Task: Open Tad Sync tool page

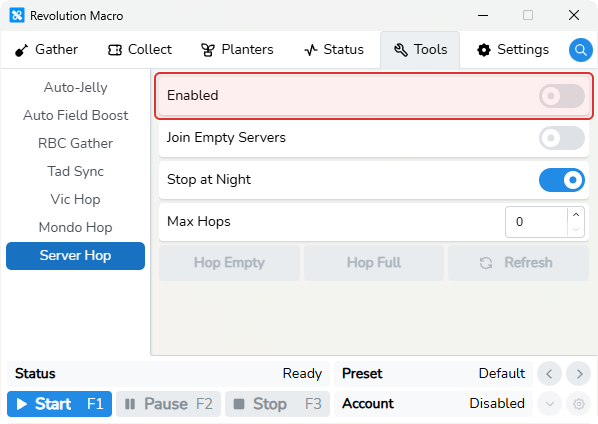Action: coord(76,171)
